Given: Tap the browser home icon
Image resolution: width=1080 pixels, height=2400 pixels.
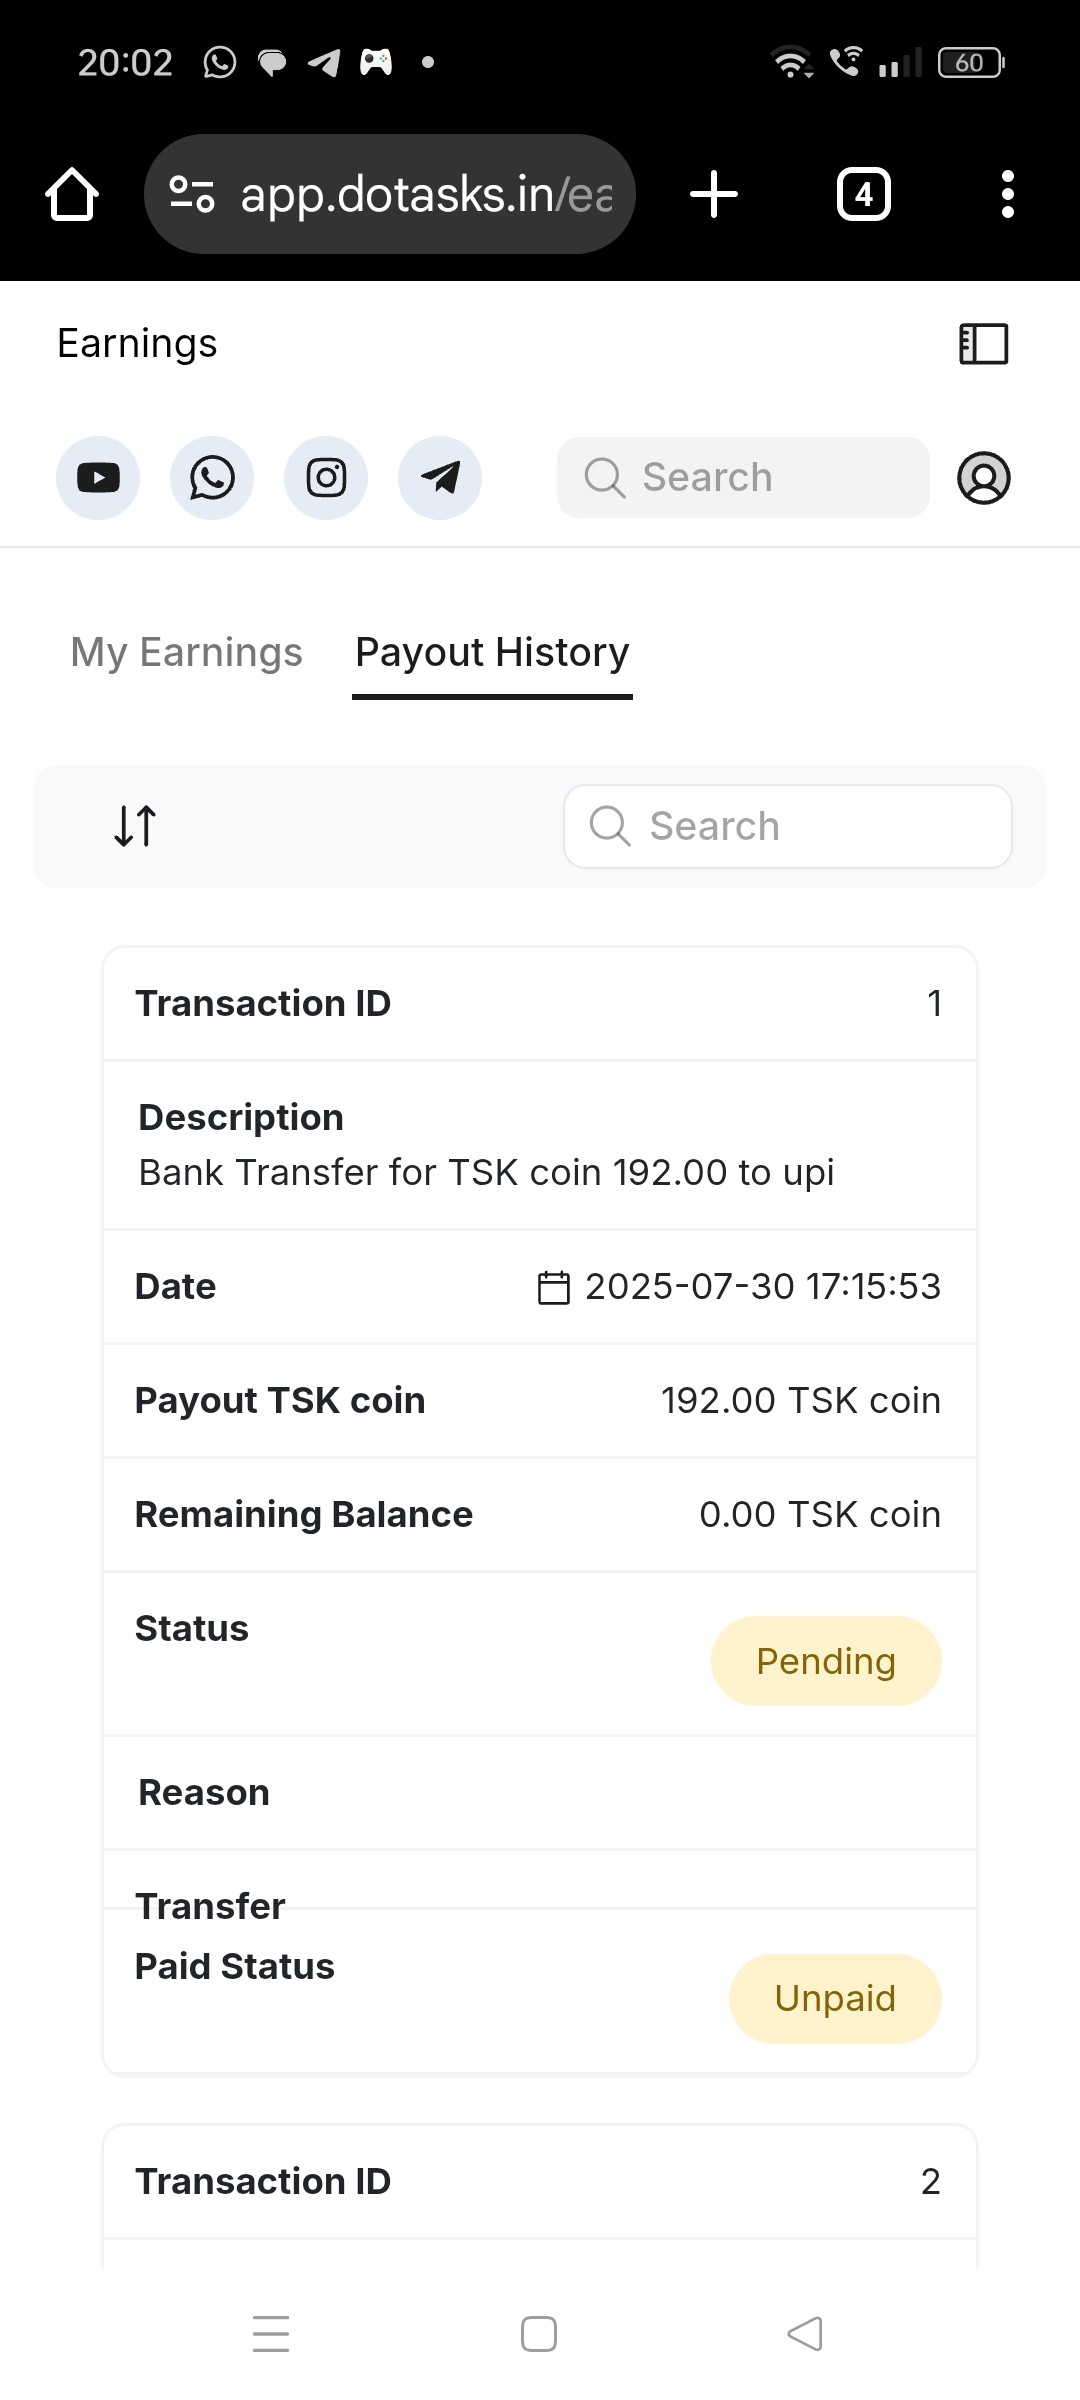Looking at the screenshot, I should pos(72,194).
